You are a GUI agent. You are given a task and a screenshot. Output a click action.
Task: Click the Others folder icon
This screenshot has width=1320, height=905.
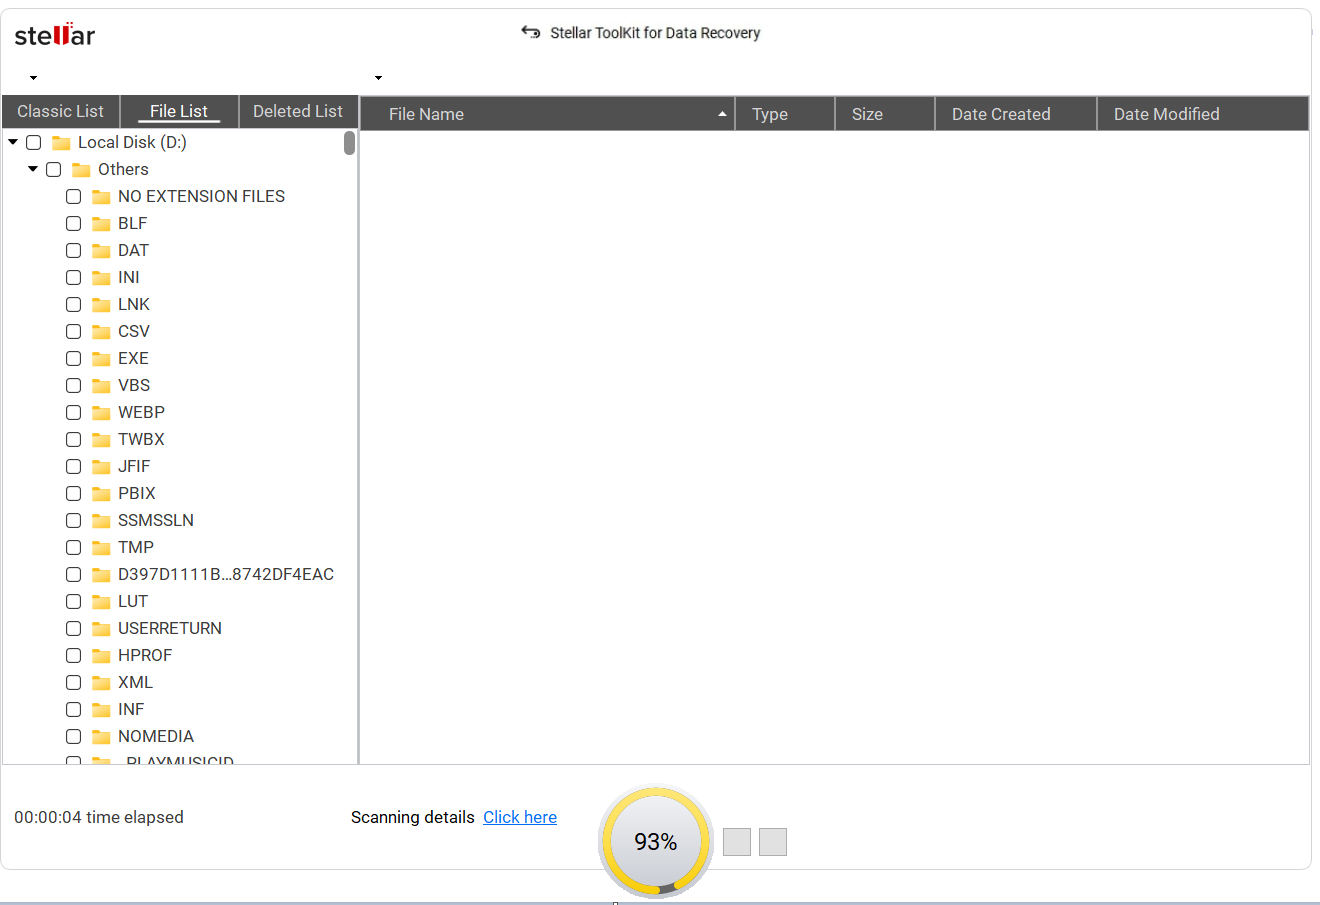tap(81, 170)
